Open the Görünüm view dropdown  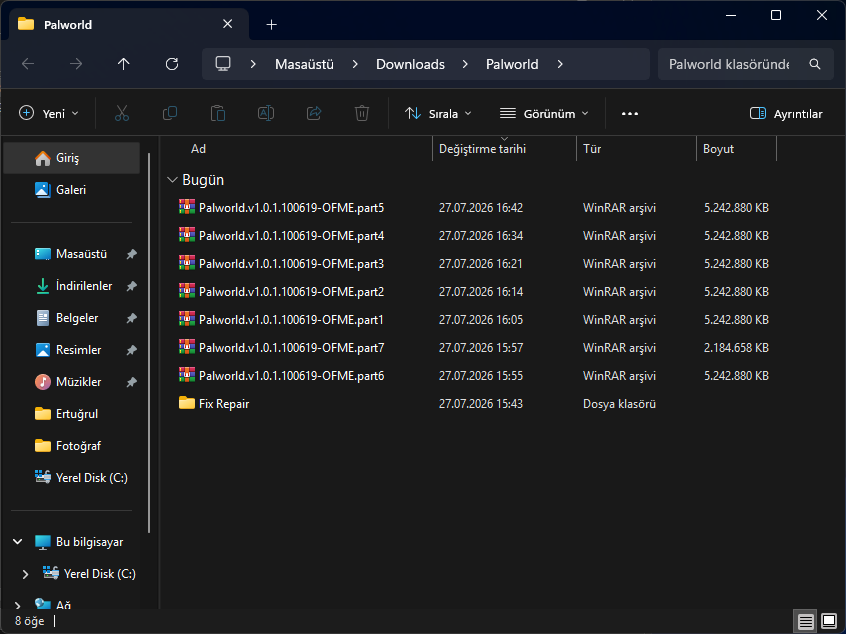click(x=544, y=113)
